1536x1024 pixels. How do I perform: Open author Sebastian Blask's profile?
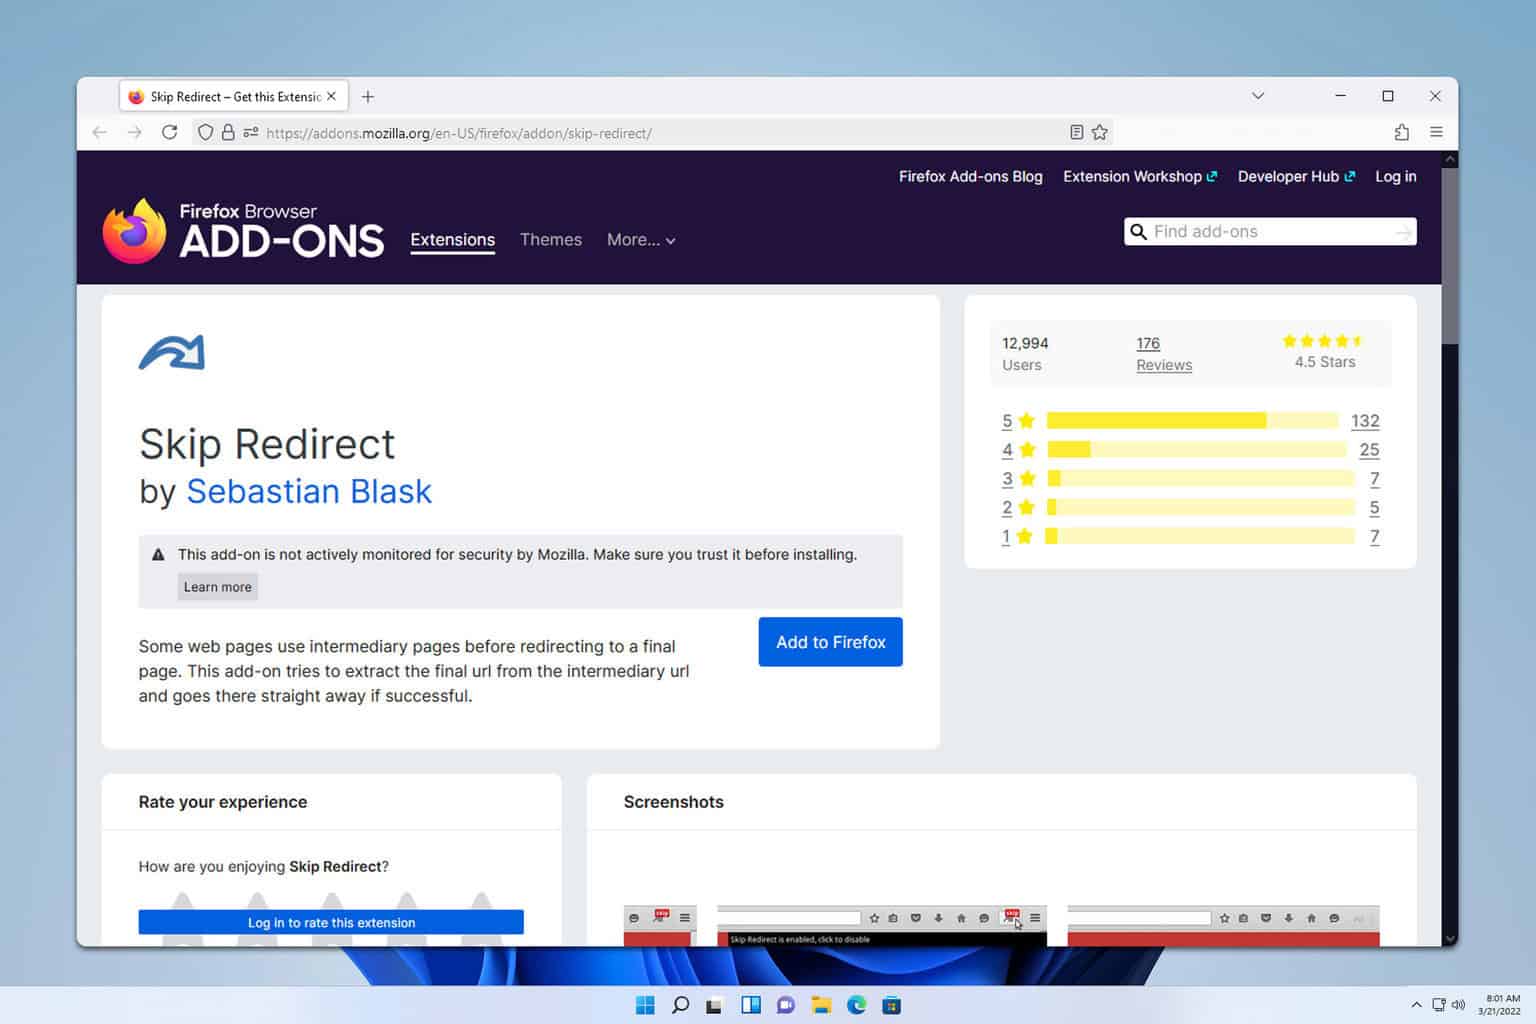pos(309,491)
